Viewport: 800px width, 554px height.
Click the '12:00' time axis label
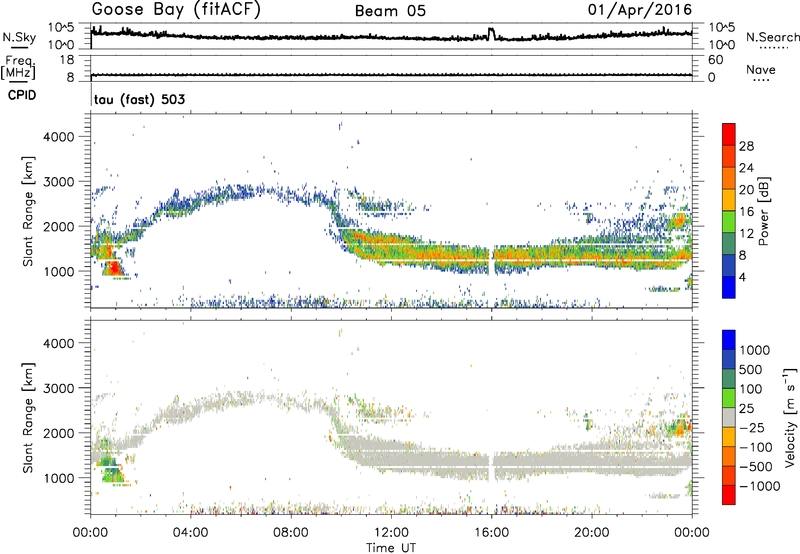pyautogui.click(x=391, y=533)
